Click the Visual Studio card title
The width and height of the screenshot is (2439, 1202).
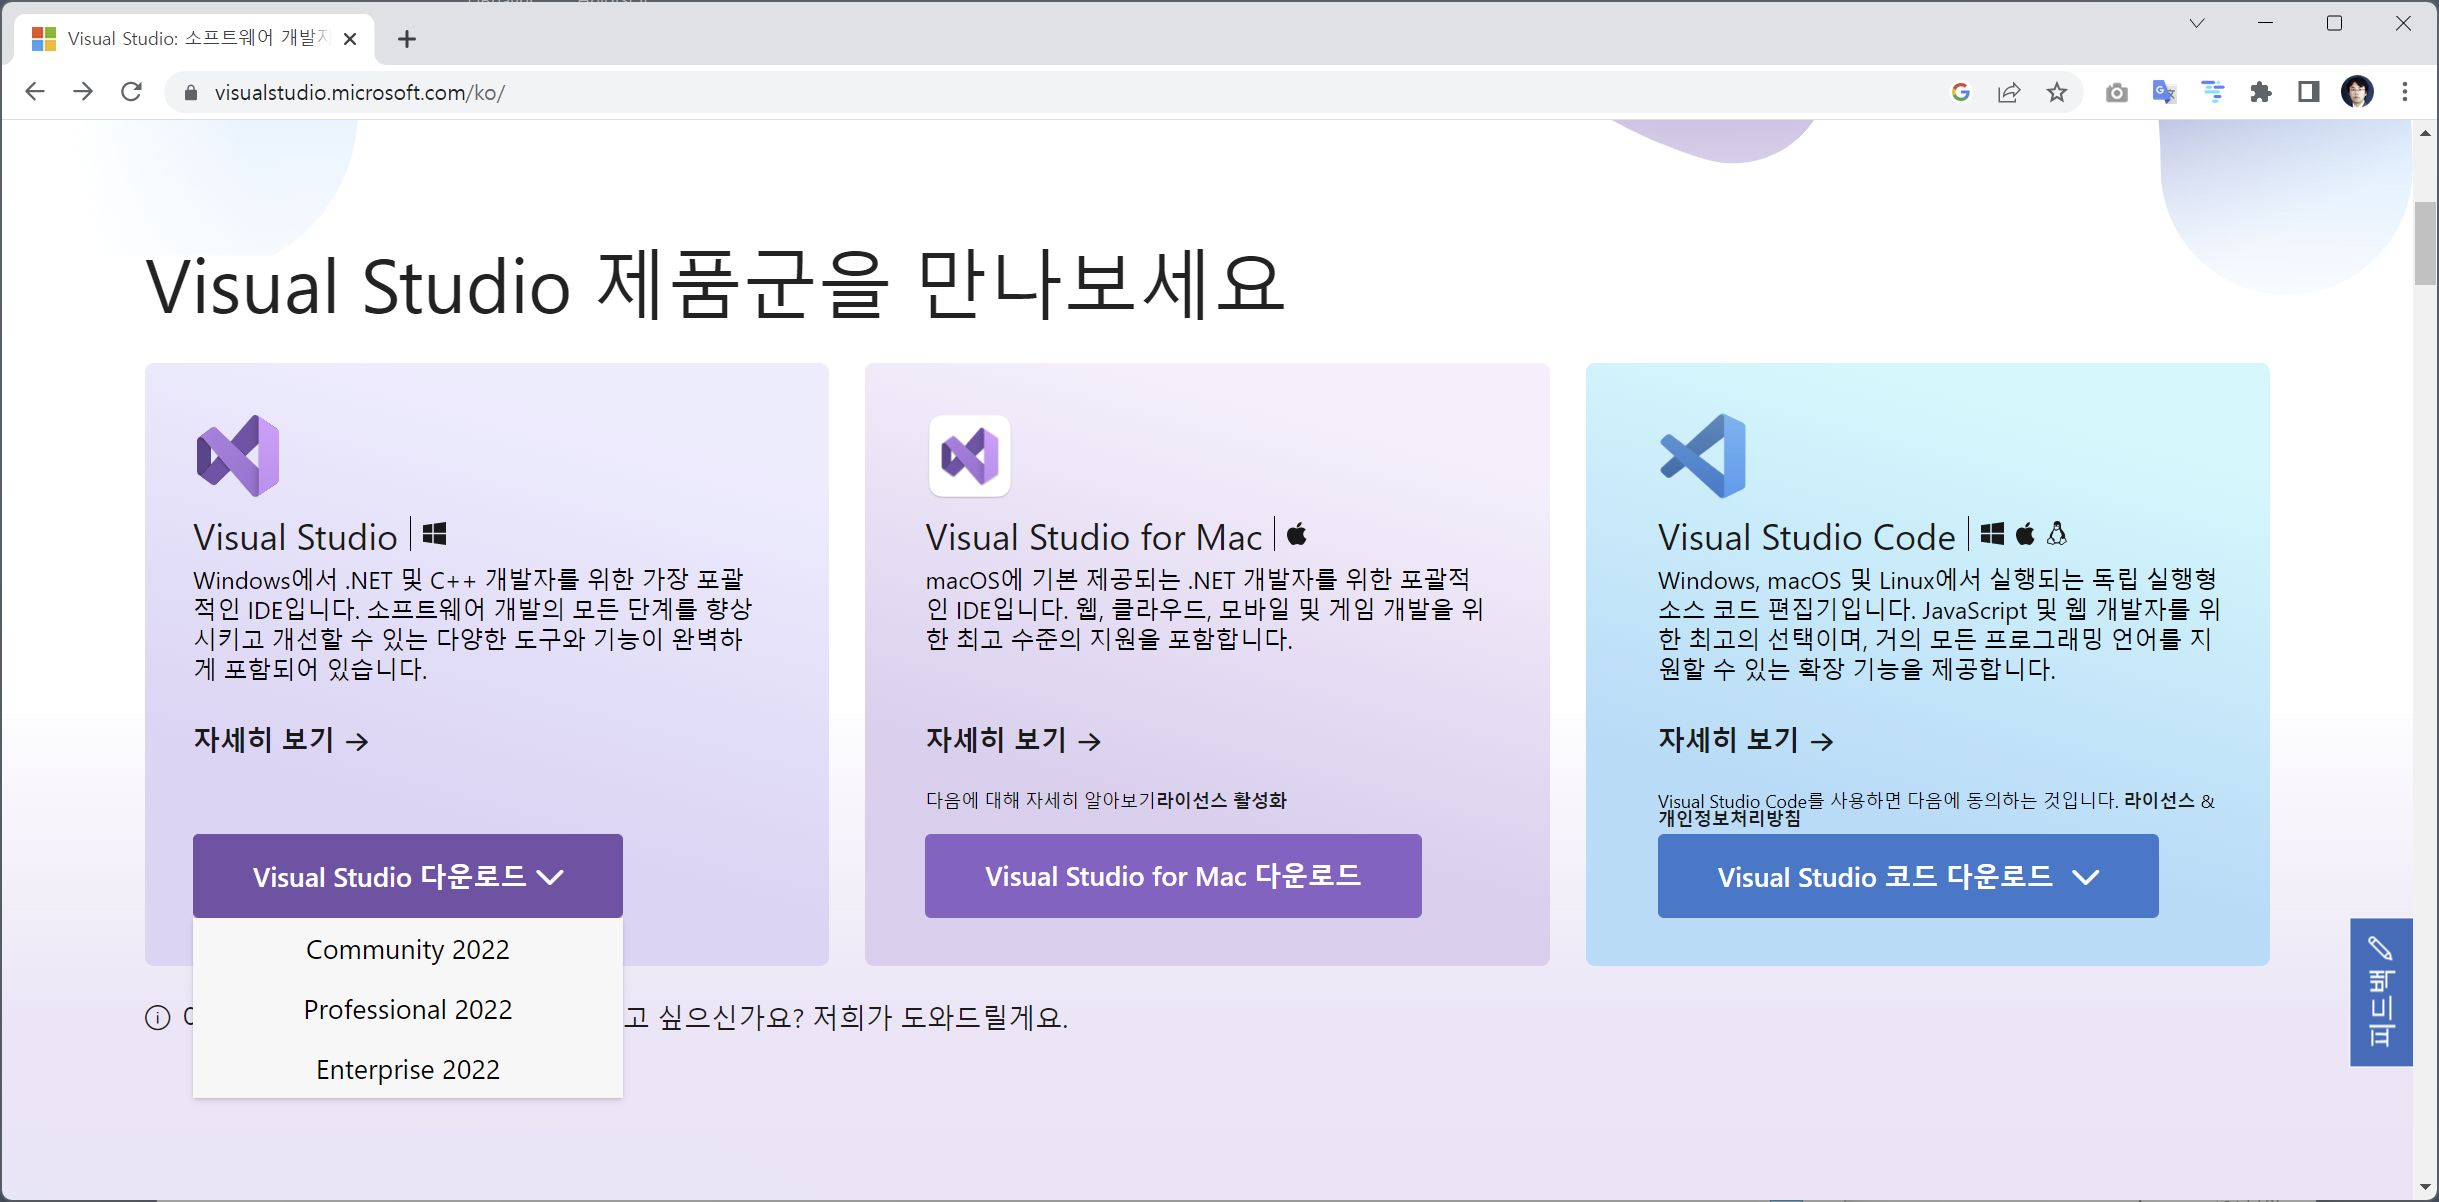pyautogui.click(x=295, y=537)
